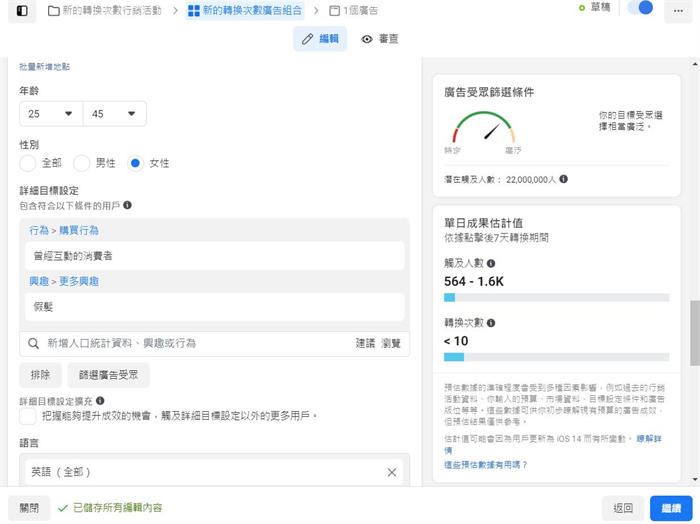The image size is (700, 524).
Task: Click the detailed targeting search input field
Action: 190,343
